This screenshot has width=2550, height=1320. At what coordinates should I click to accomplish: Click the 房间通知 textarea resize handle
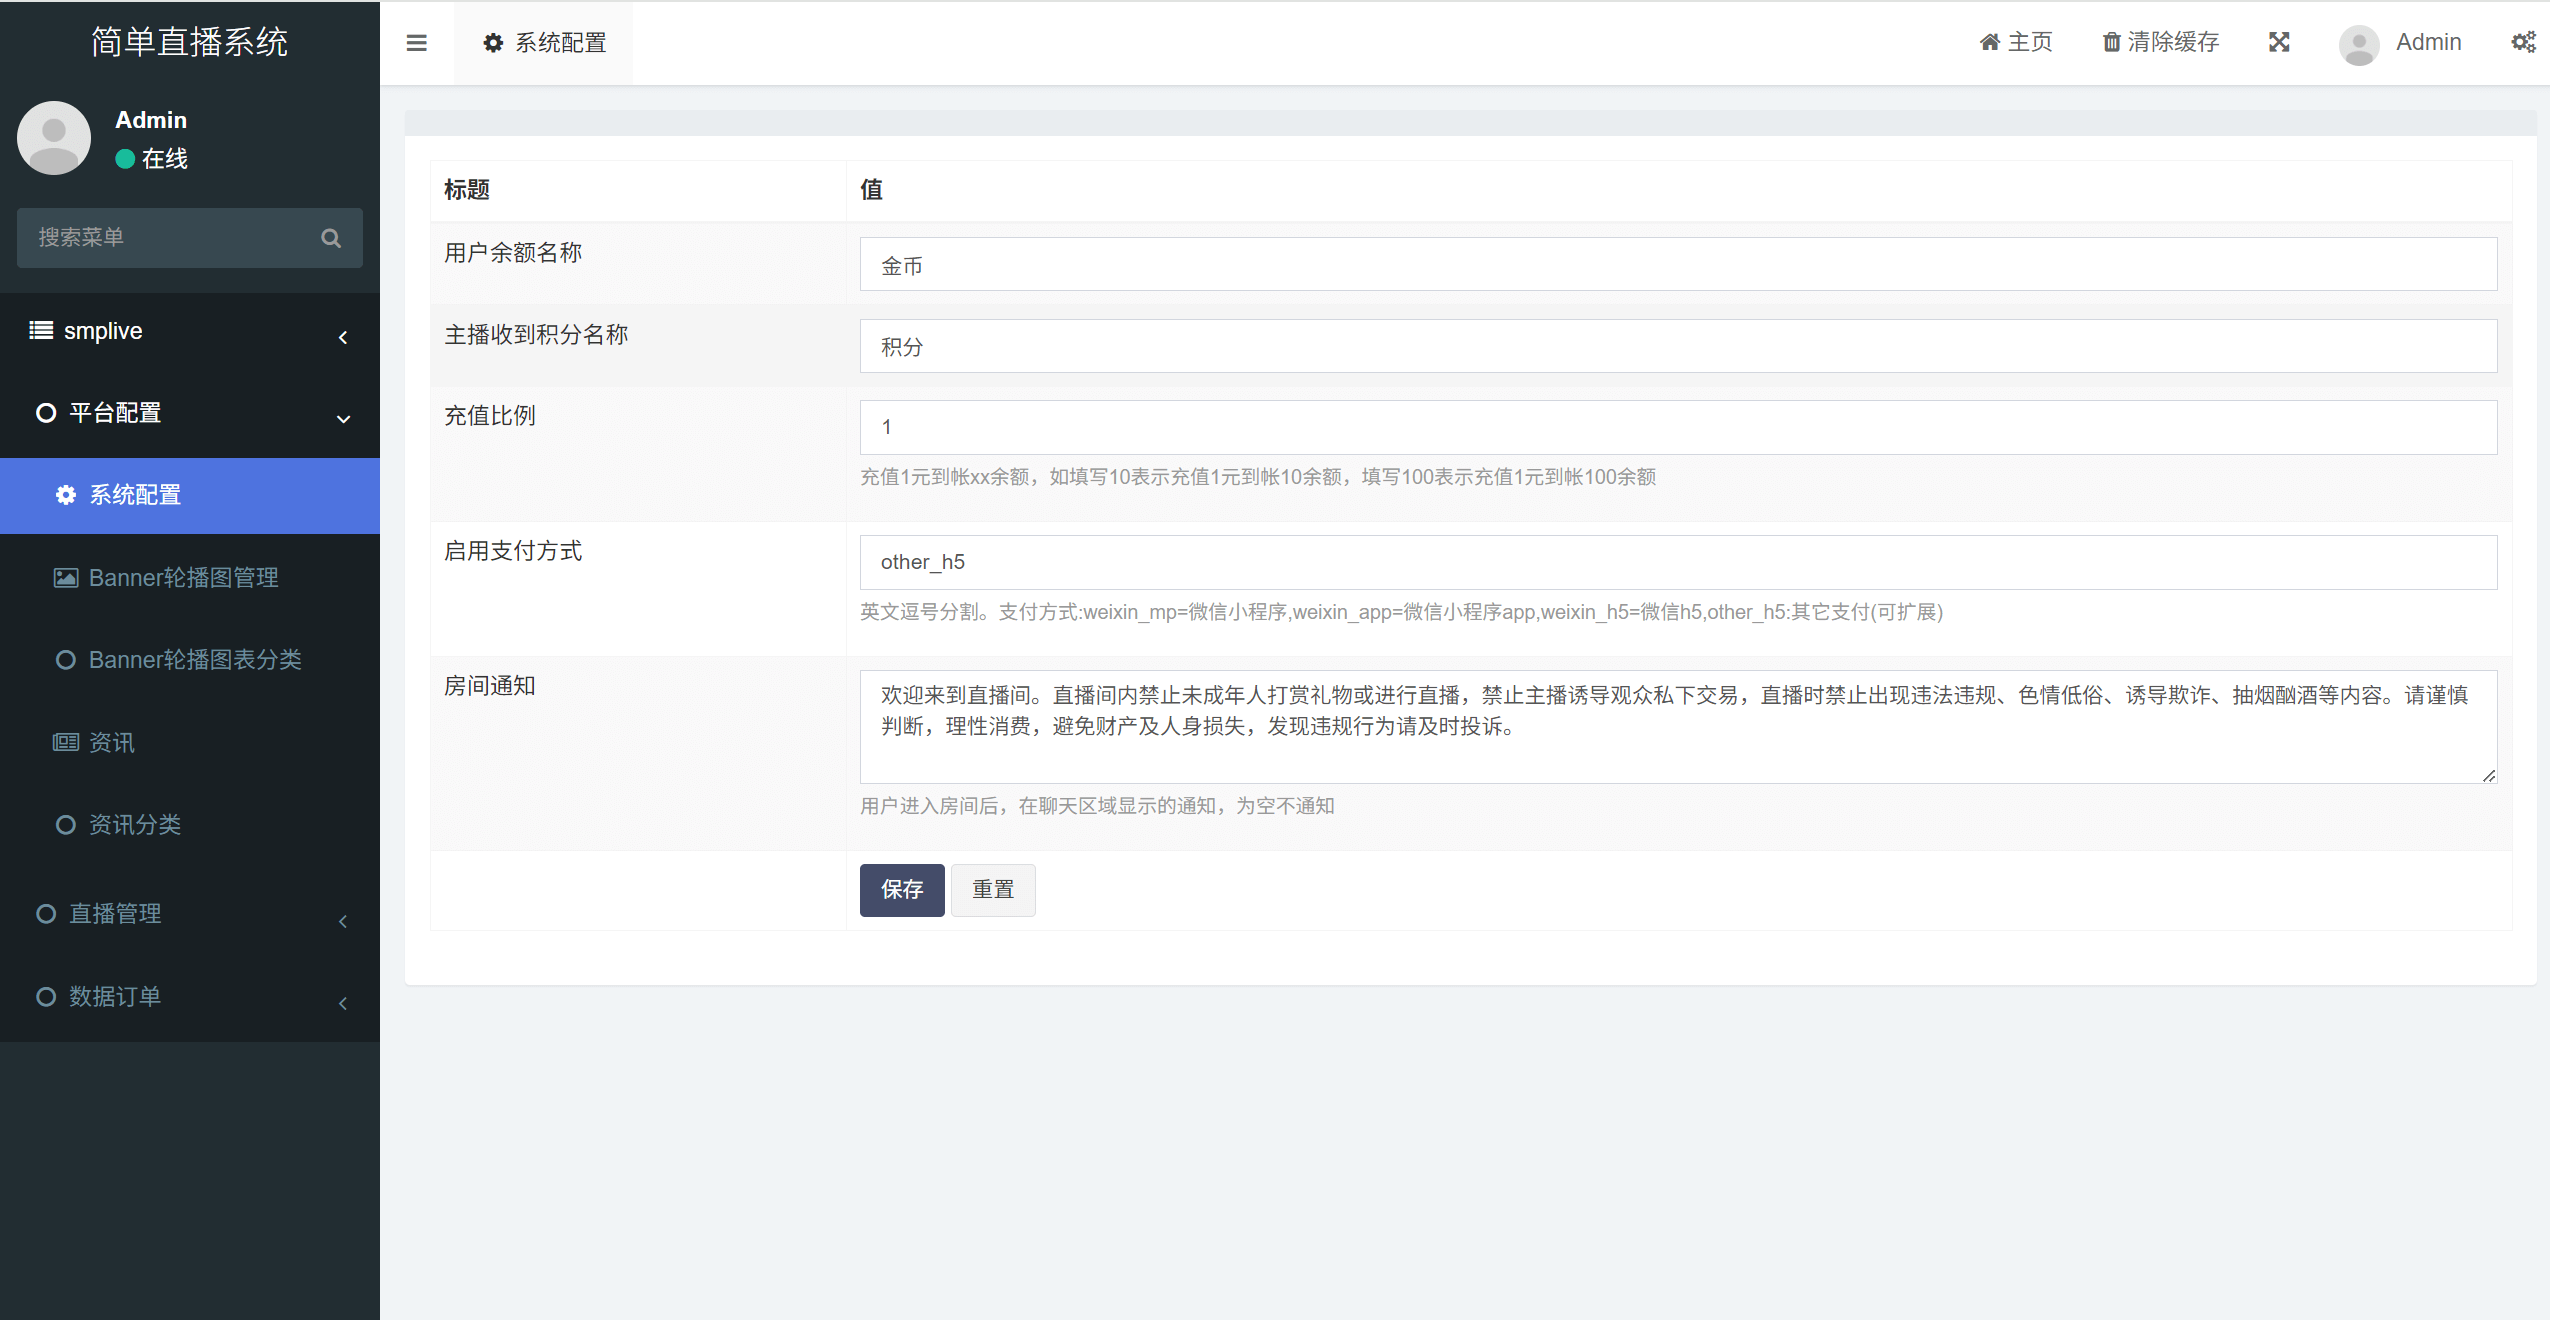tap(2489, 775)
